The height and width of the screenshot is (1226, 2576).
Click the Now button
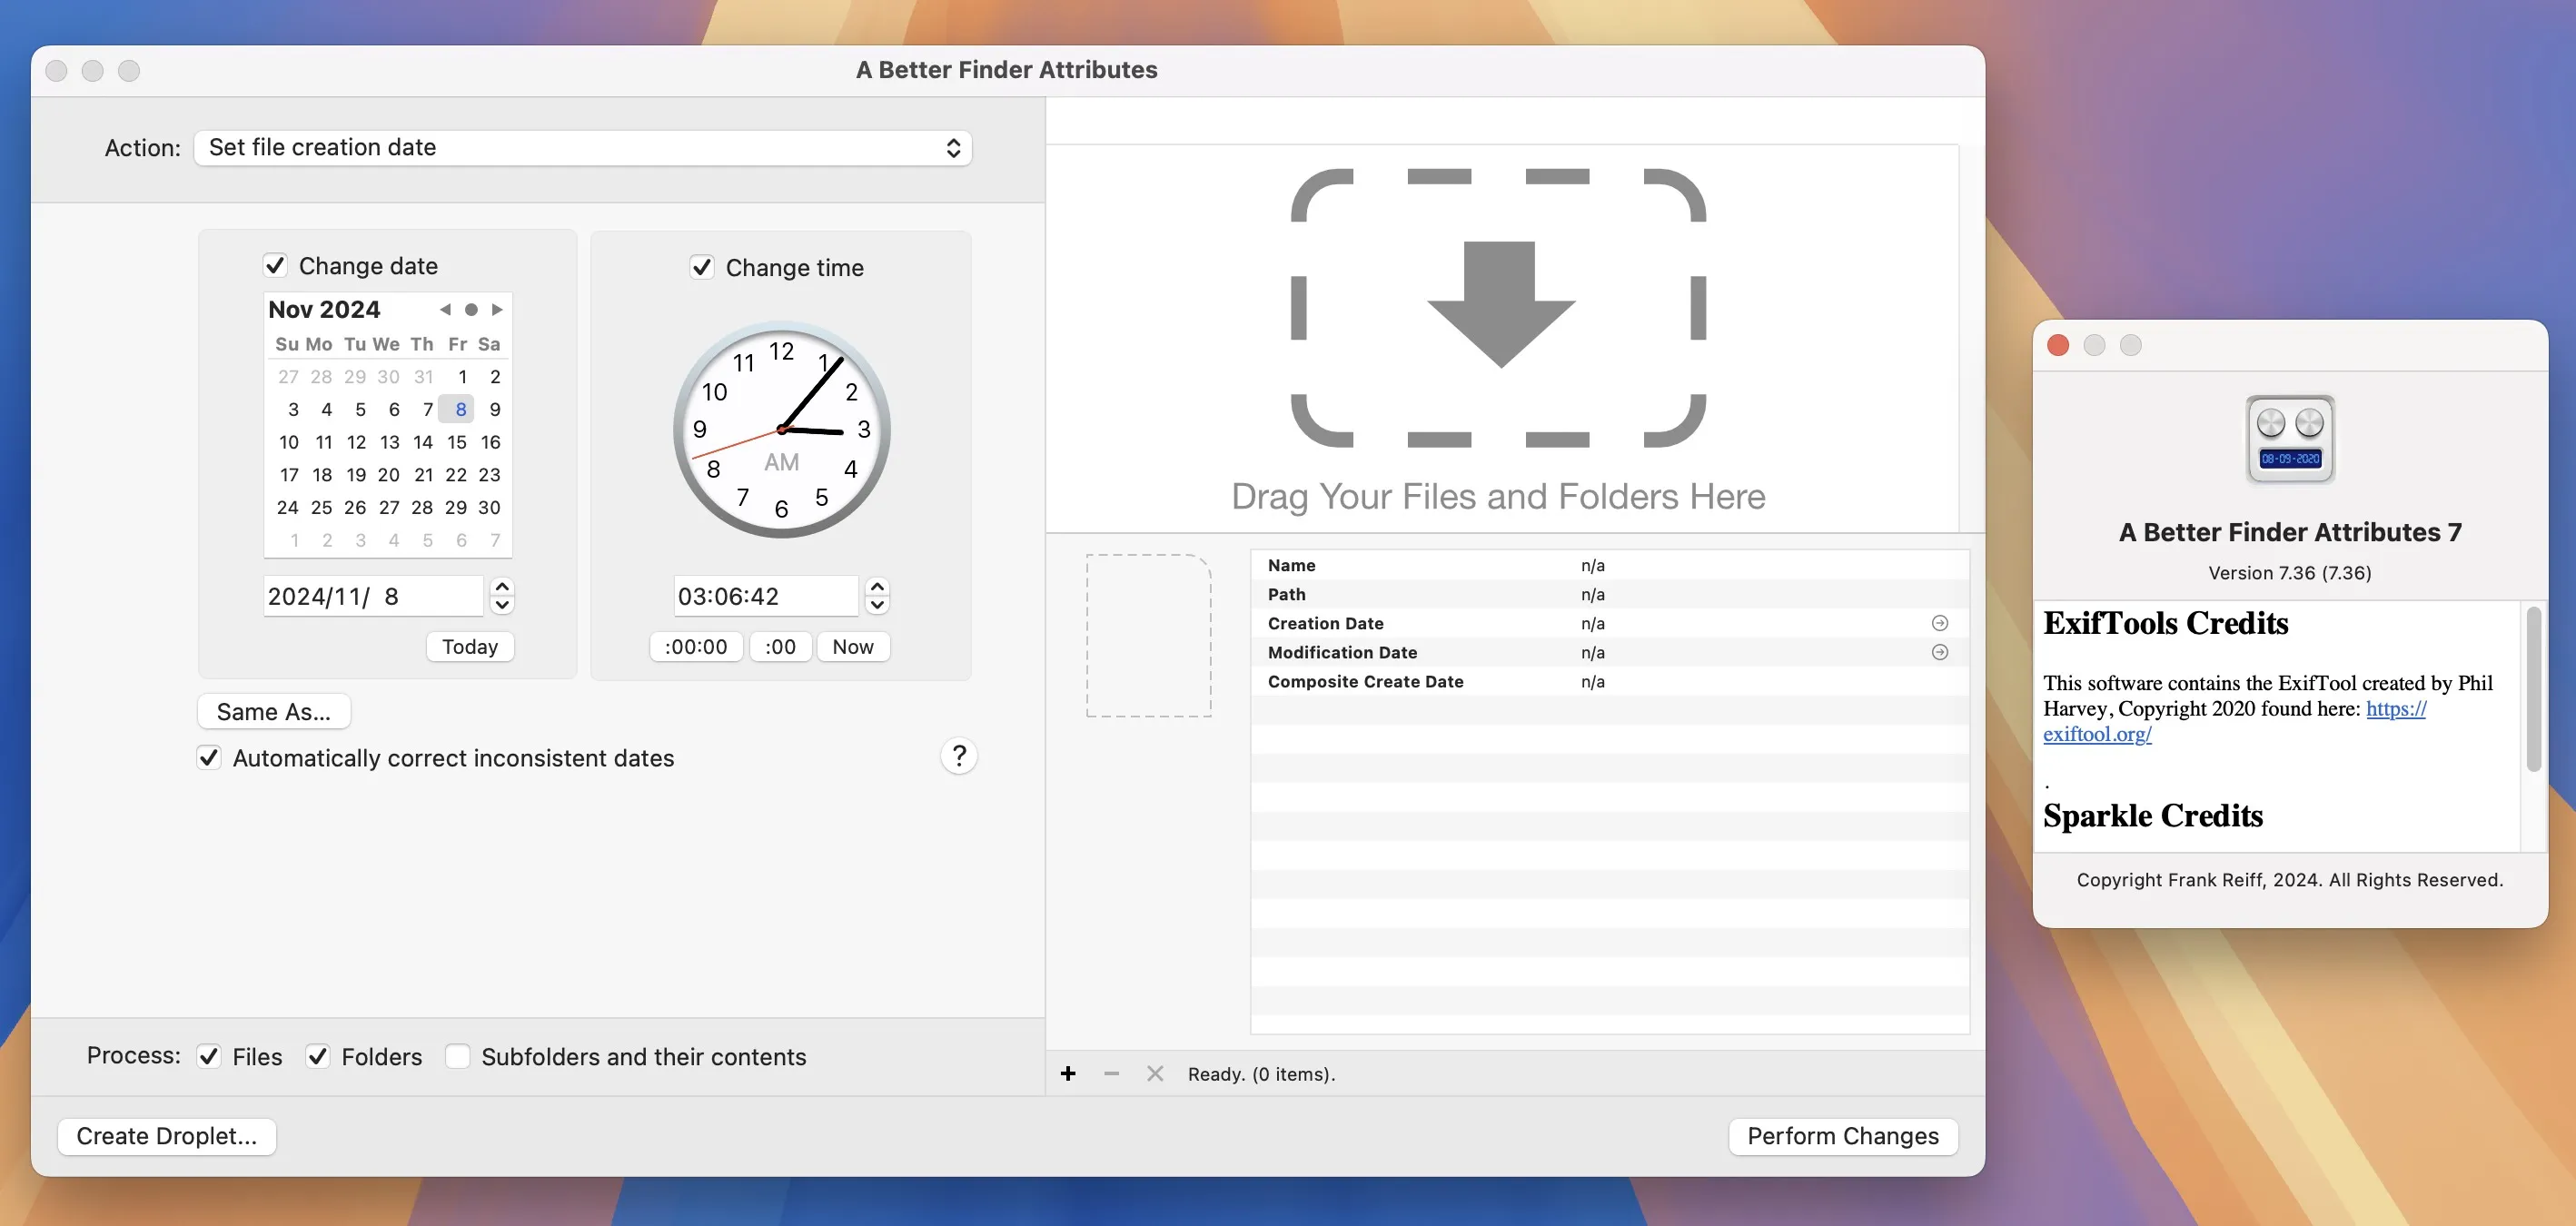[x=853, y=646]
